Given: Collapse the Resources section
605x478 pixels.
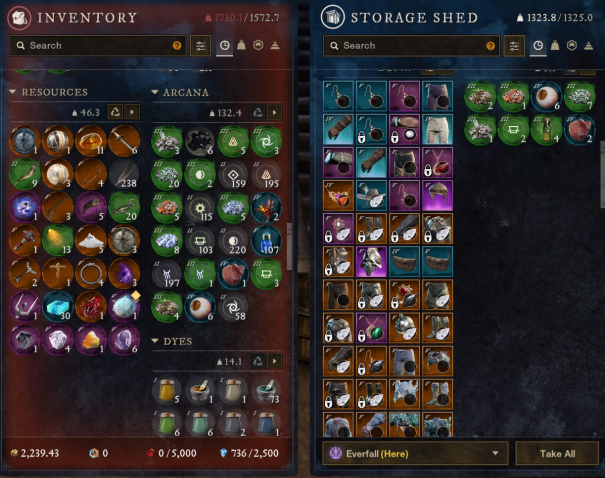Looking at the screenshot, I should tap(13, 92).
